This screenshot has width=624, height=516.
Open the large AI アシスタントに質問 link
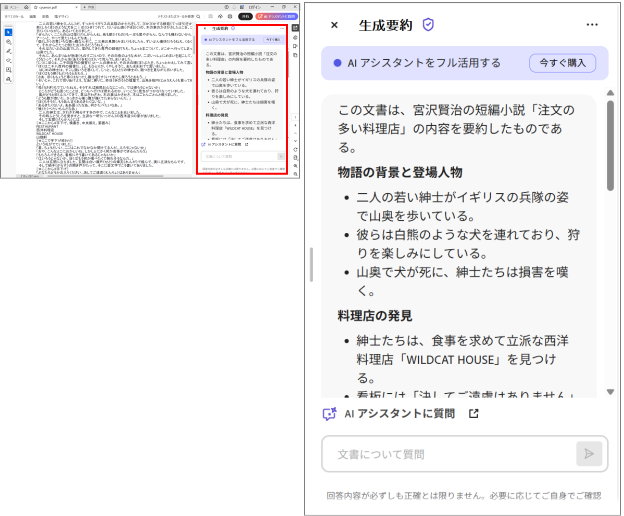pos(400,414)
